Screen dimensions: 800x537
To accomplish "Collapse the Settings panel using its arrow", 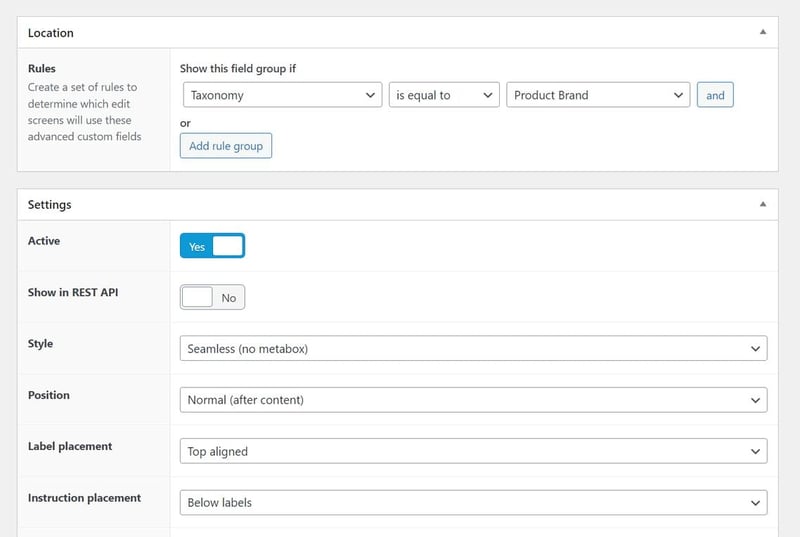I will point(763,204).
